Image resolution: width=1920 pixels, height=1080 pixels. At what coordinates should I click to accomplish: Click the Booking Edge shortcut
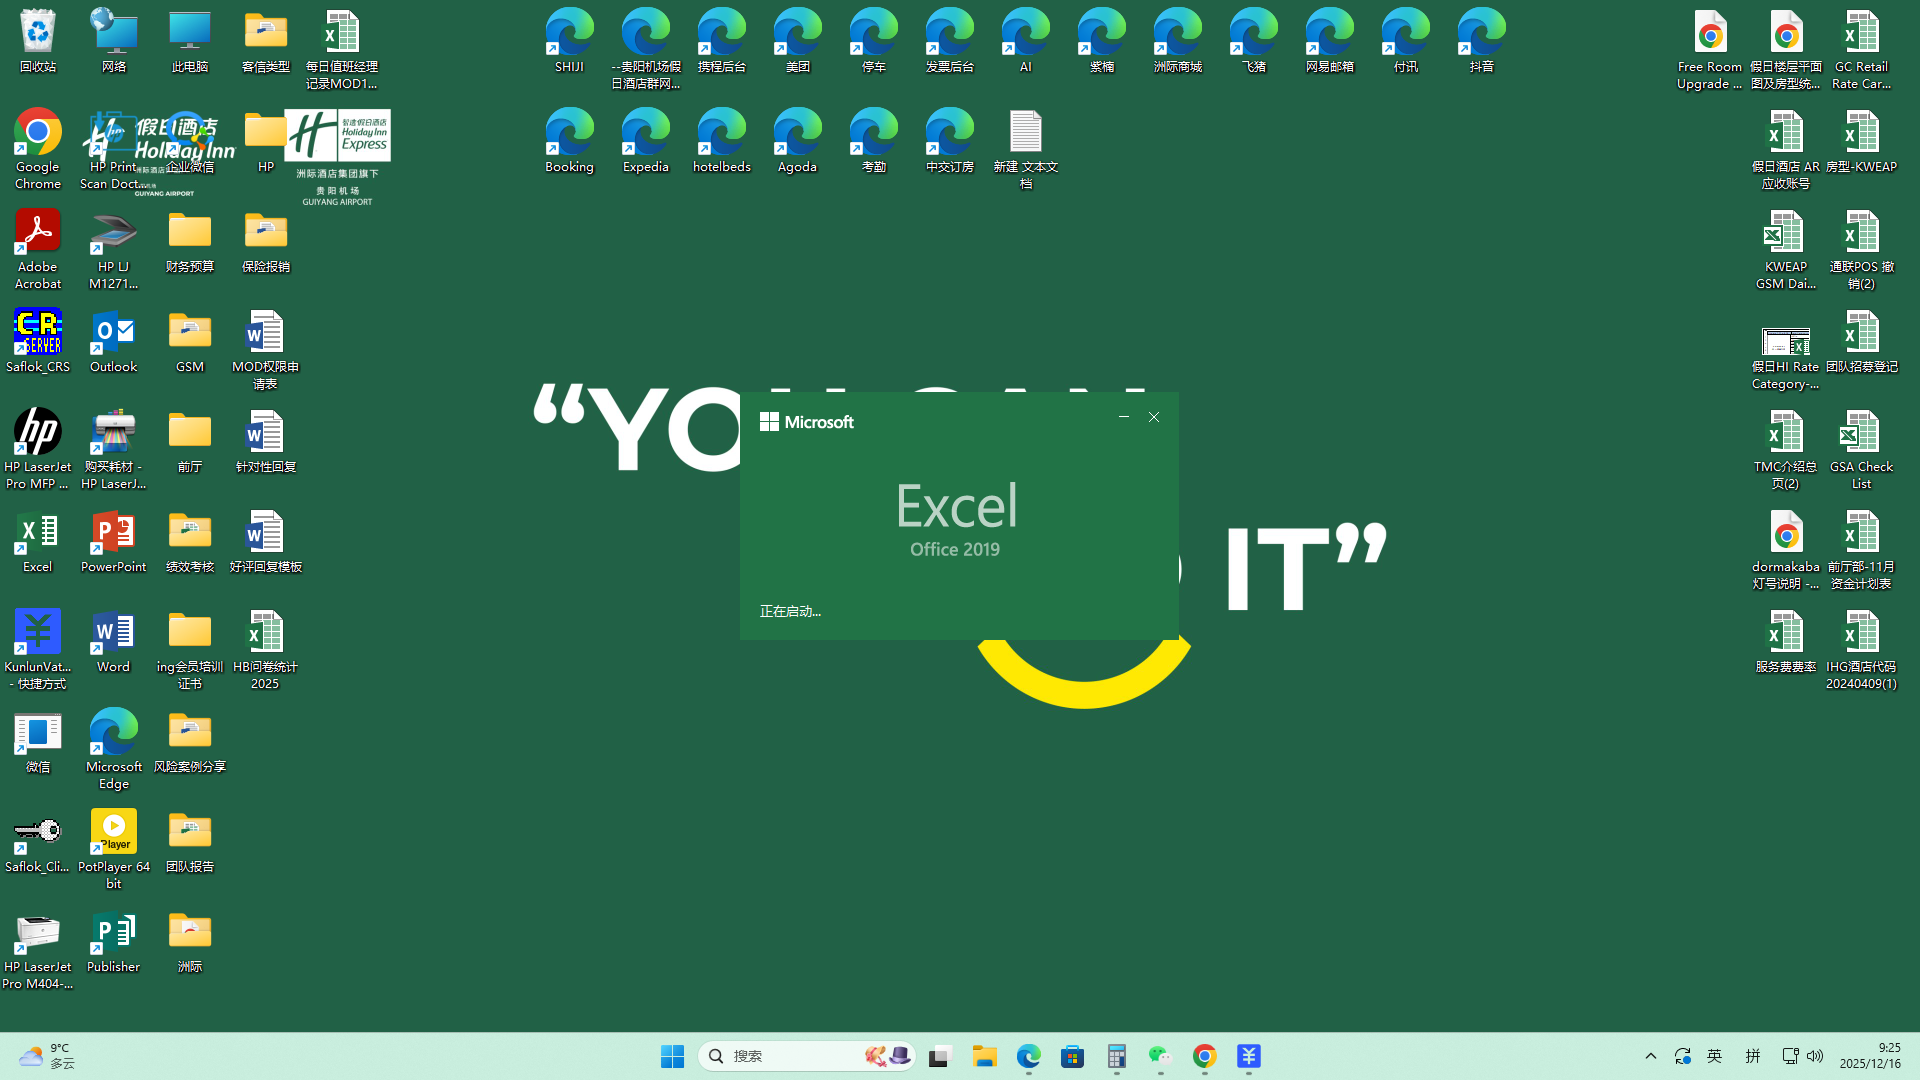tap(569, 134)
